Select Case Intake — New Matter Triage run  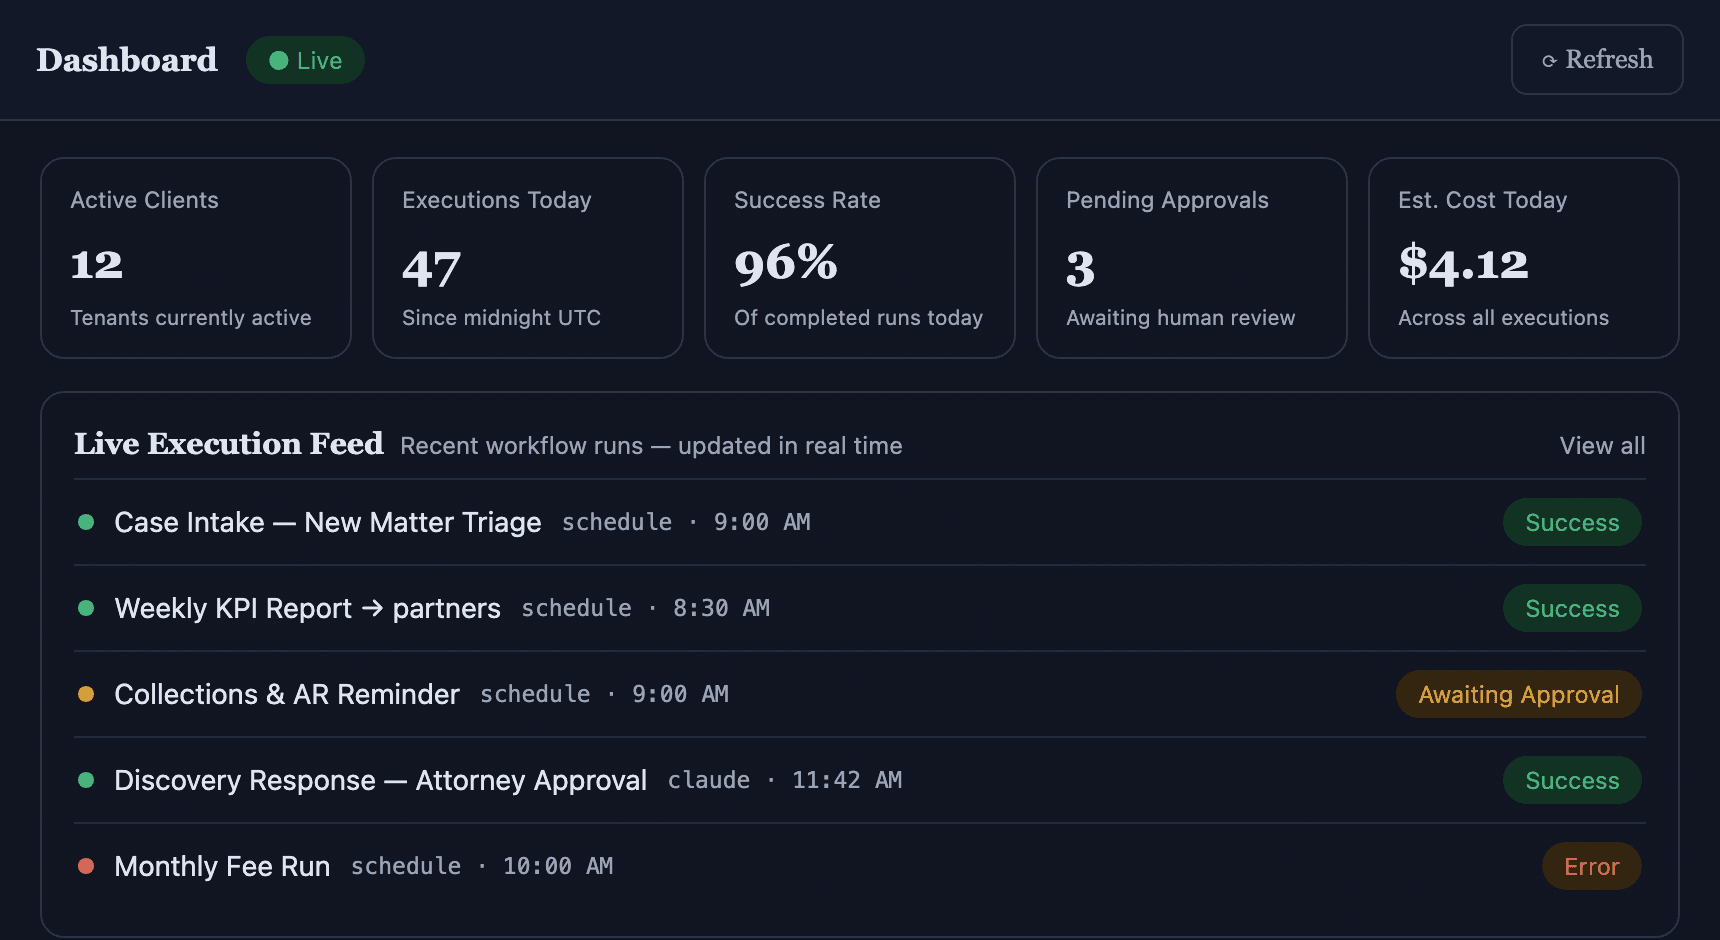[860, 522]
